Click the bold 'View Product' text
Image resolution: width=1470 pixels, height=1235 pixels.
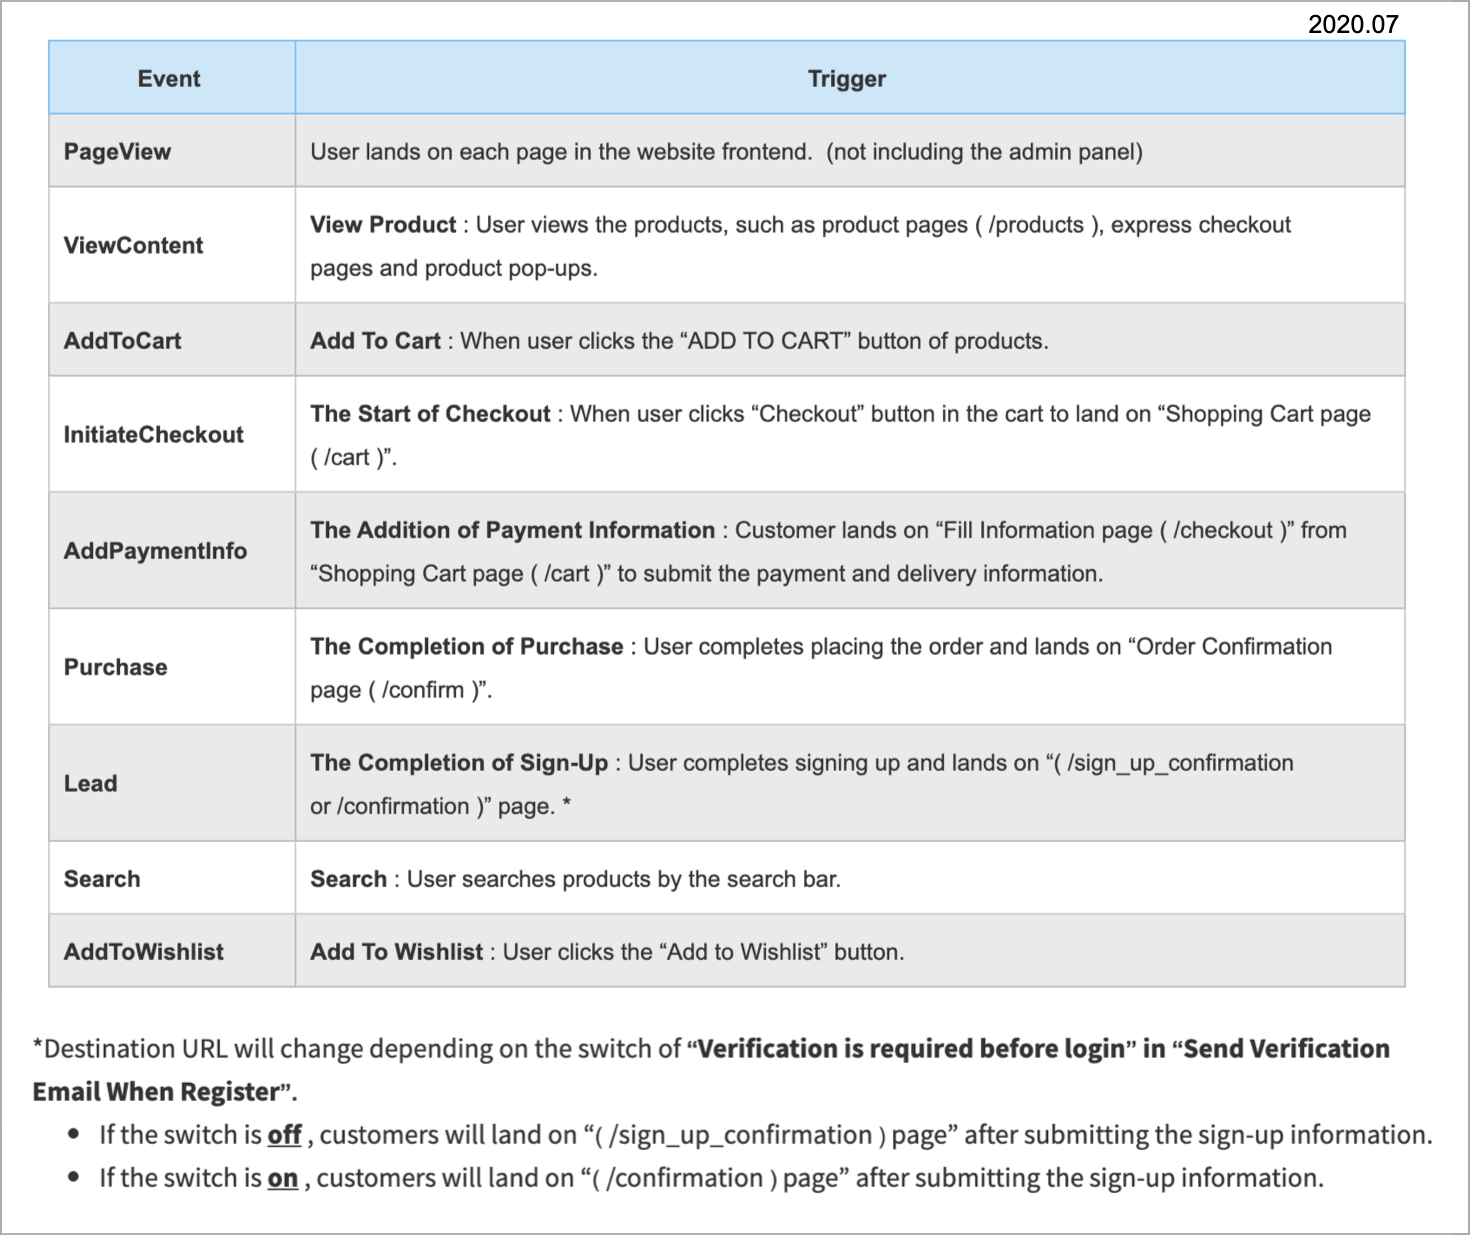383,224
